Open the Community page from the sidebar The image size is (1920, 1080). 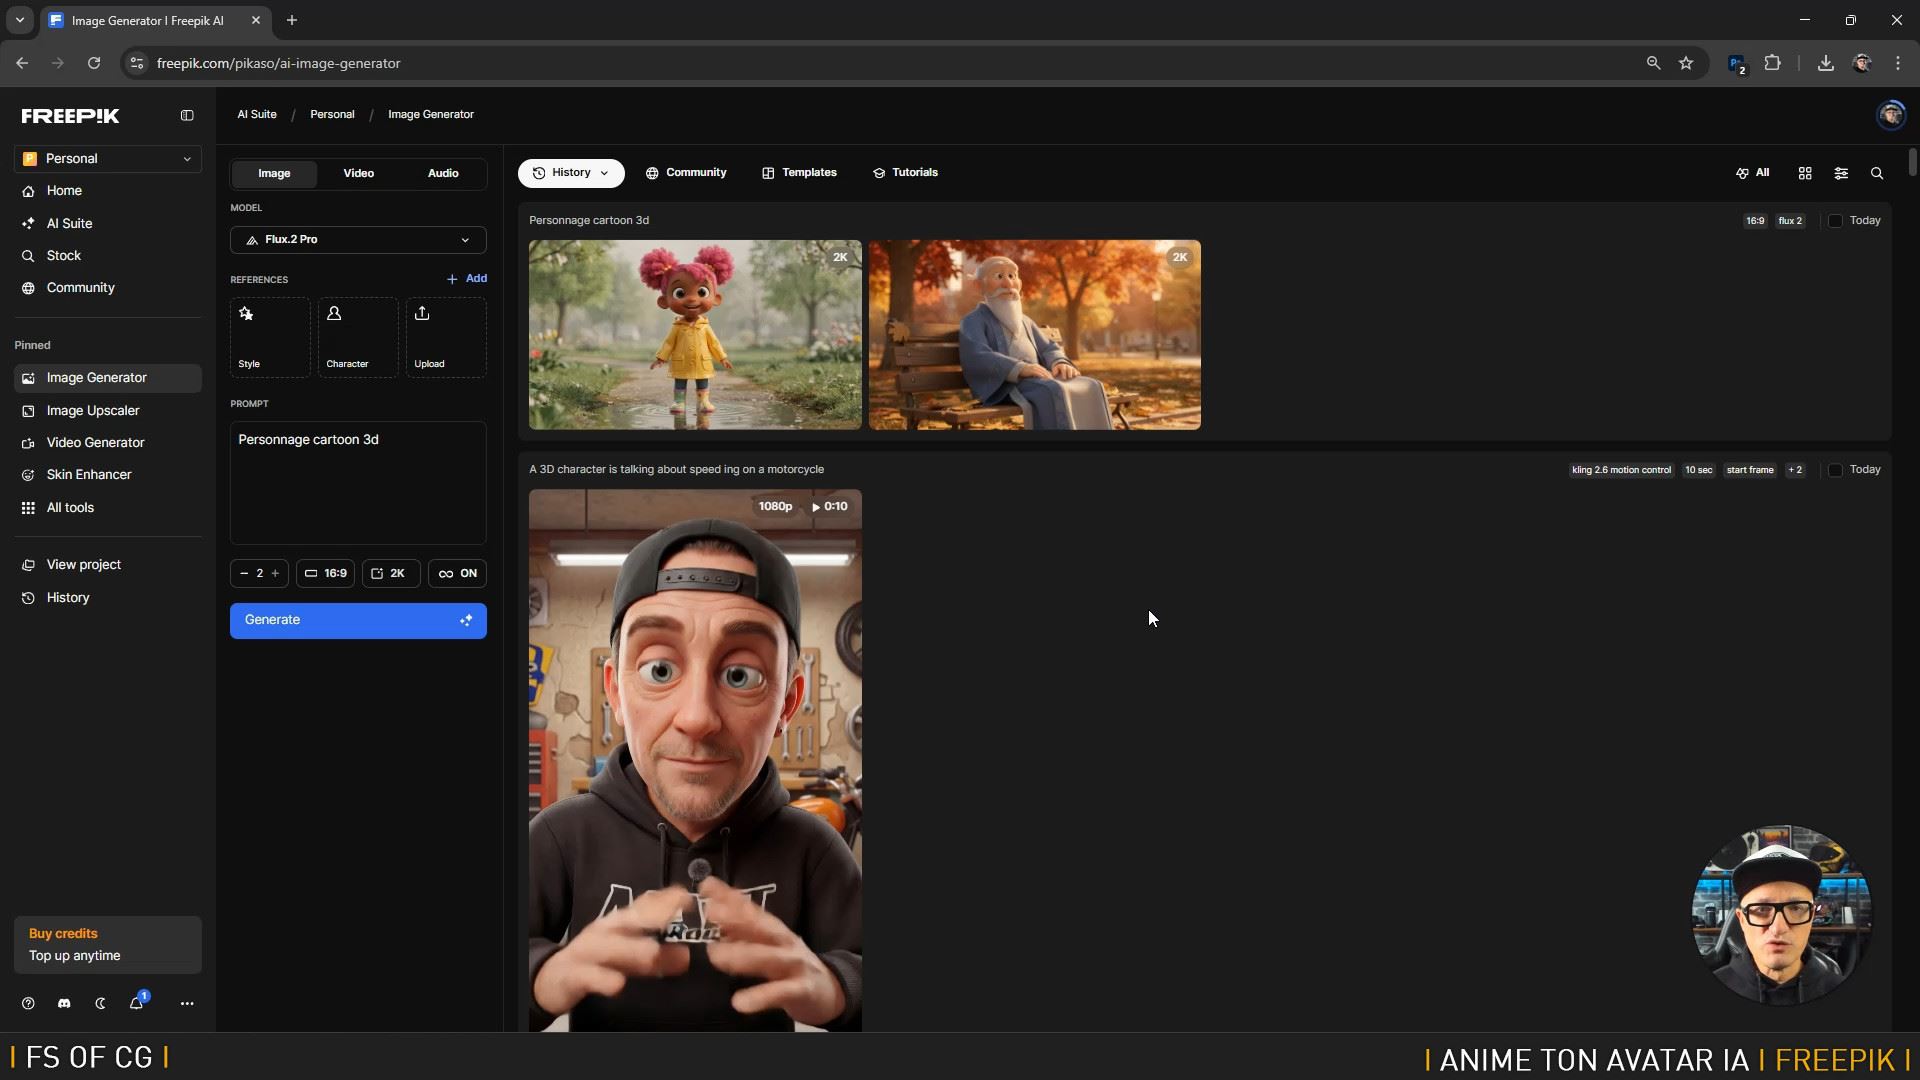79,287
